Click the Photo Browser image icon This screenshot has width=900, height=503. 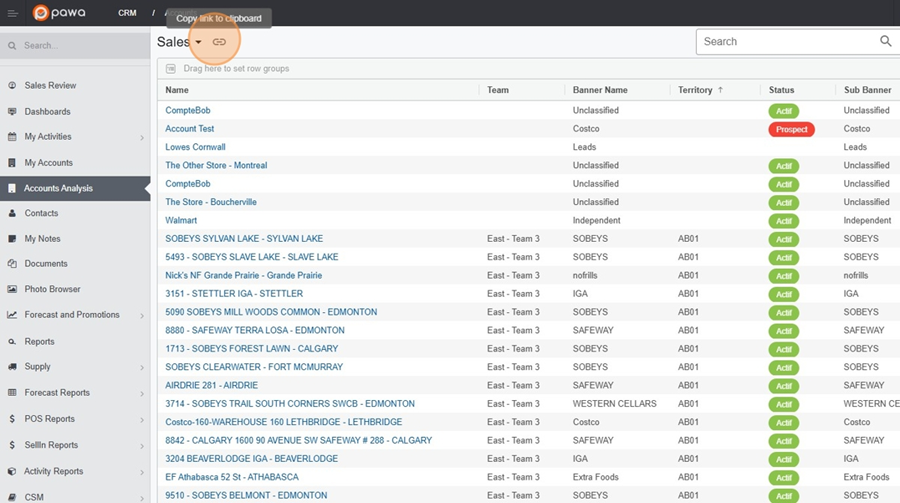coord(12,289)
